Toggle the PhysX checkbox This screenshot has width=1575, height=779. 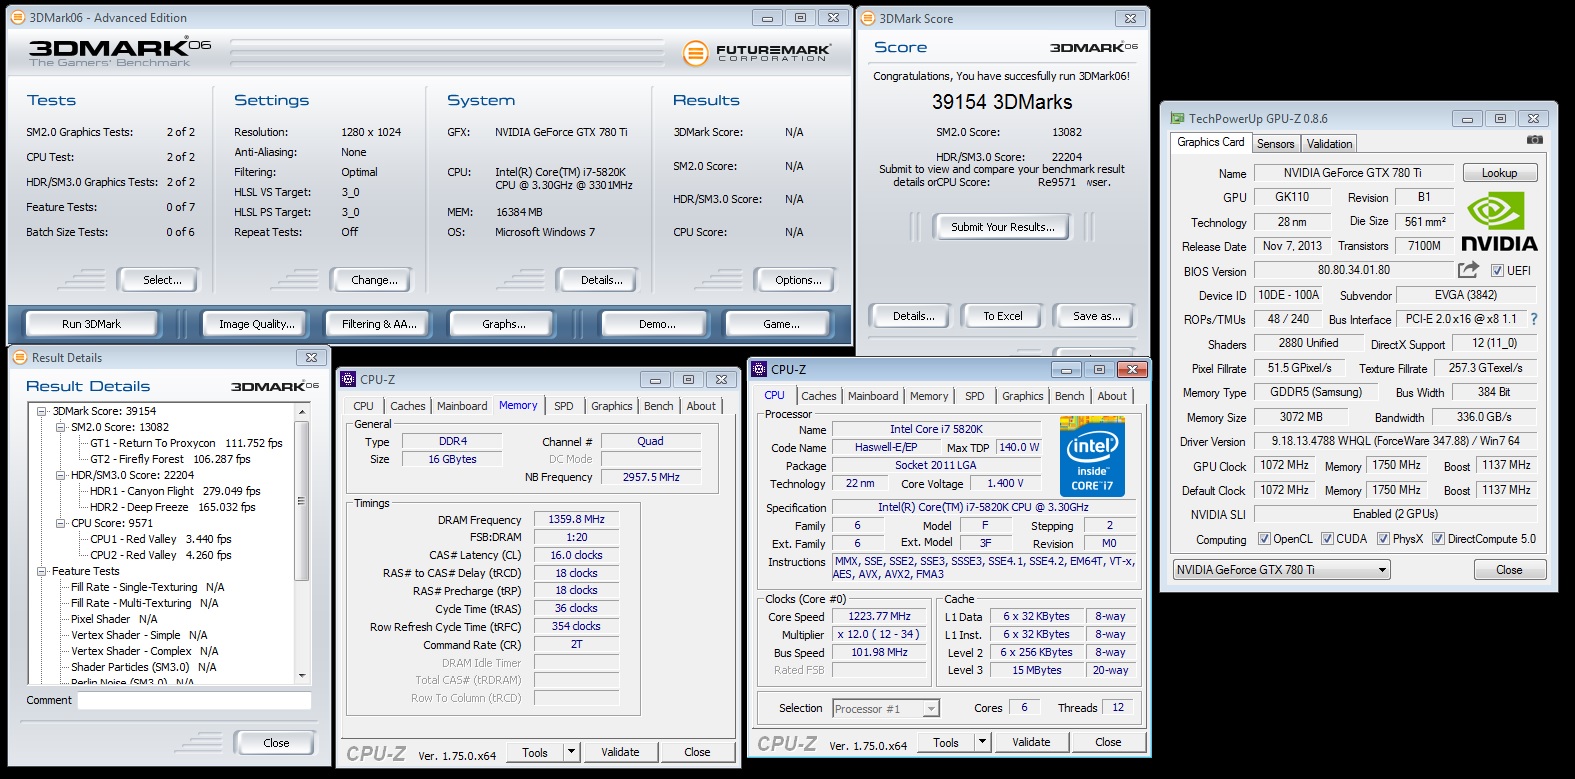tap(1383, 539)
